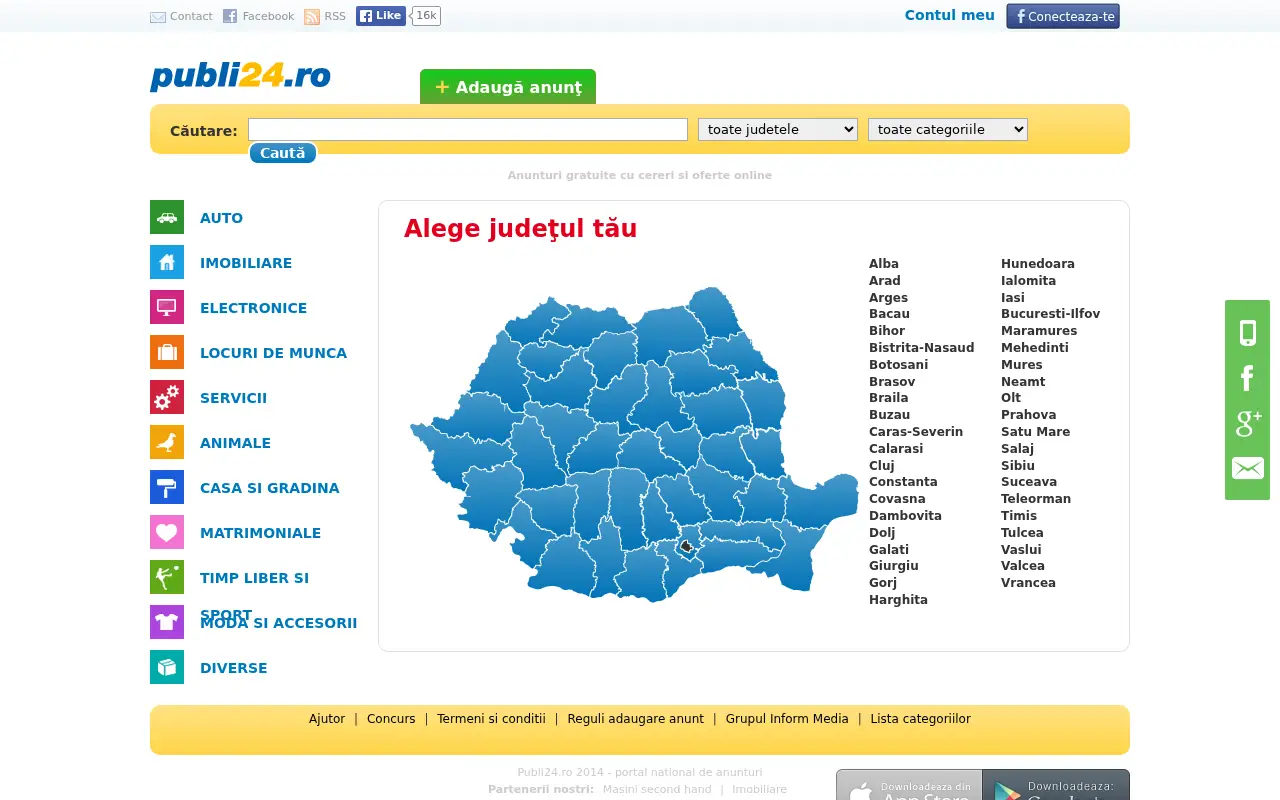Open the Contul meu link
The height and width of the screenshot is (800, 1280).
(950, 15)
